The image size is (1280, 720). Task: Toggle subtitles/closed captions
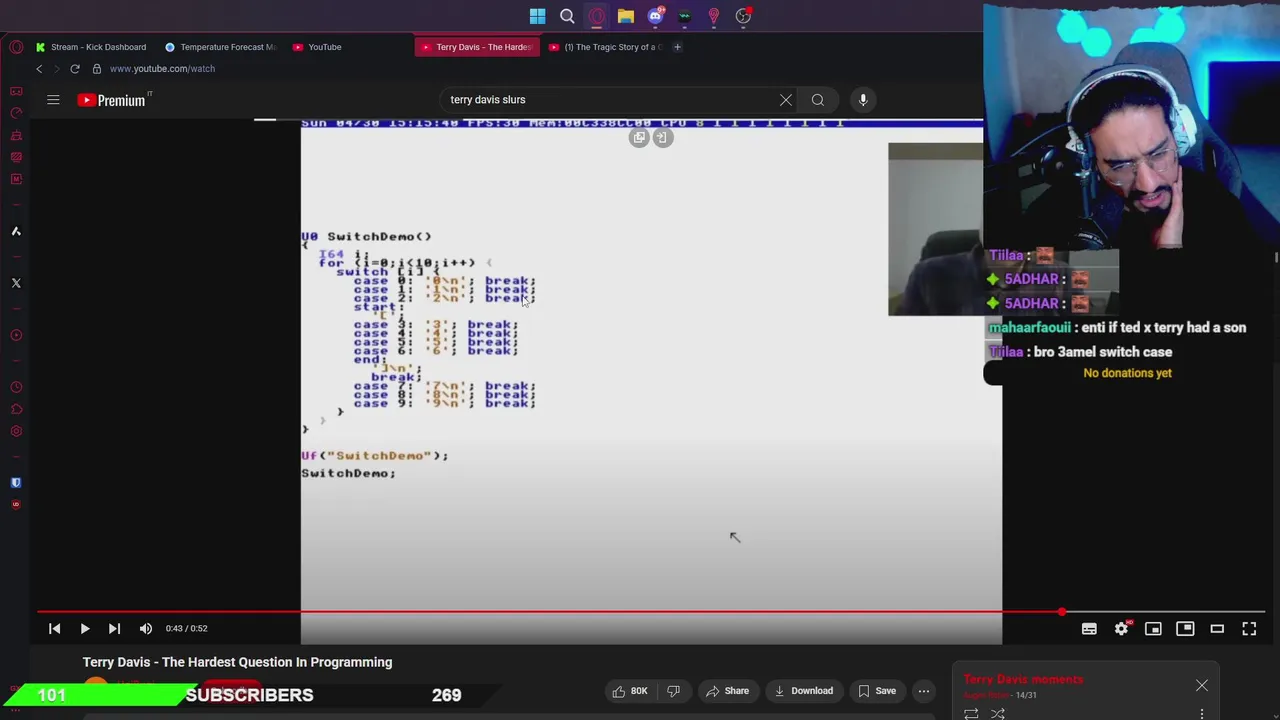1089,628
